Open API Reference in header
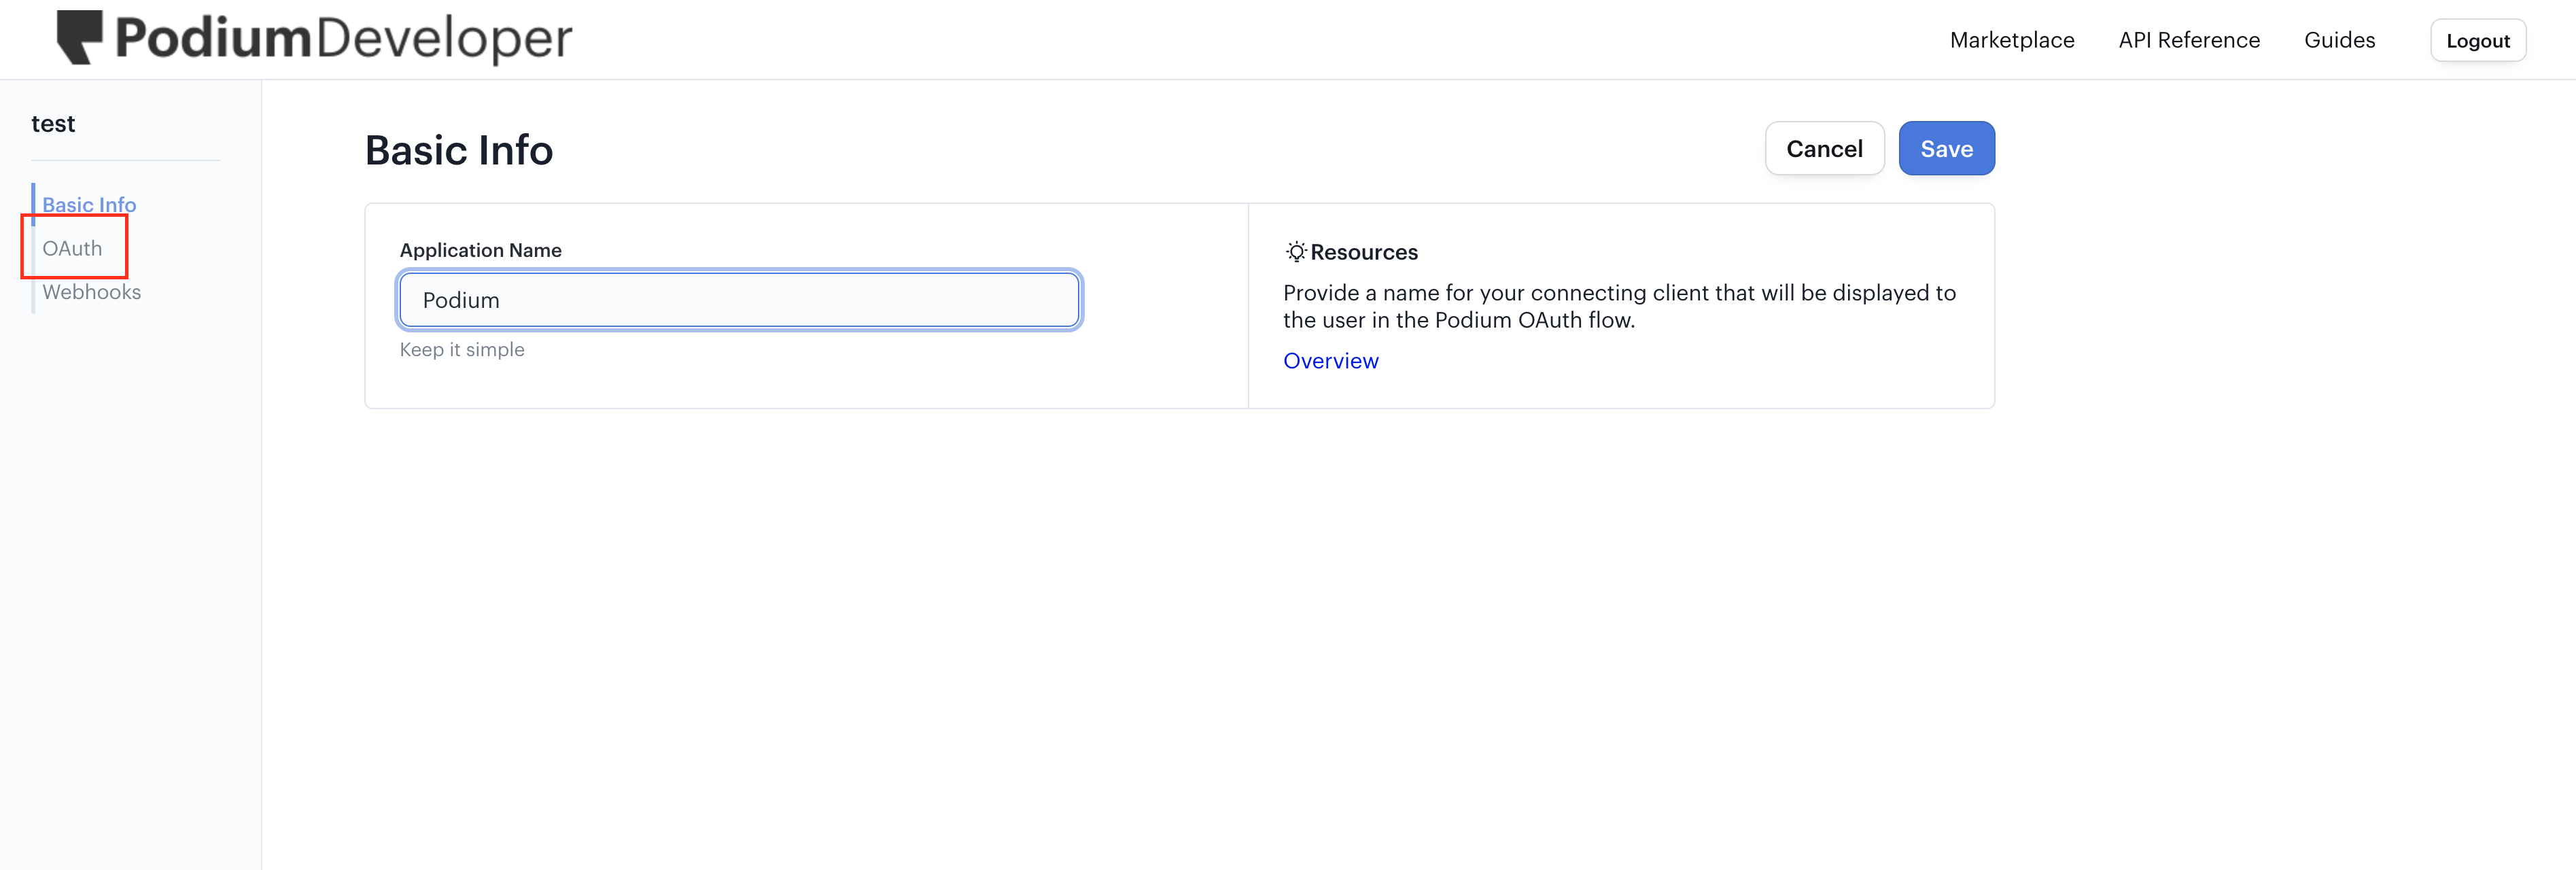The height and width of the screenshot is (870, 2576). pyautogui.click(x=2189, y=40)
